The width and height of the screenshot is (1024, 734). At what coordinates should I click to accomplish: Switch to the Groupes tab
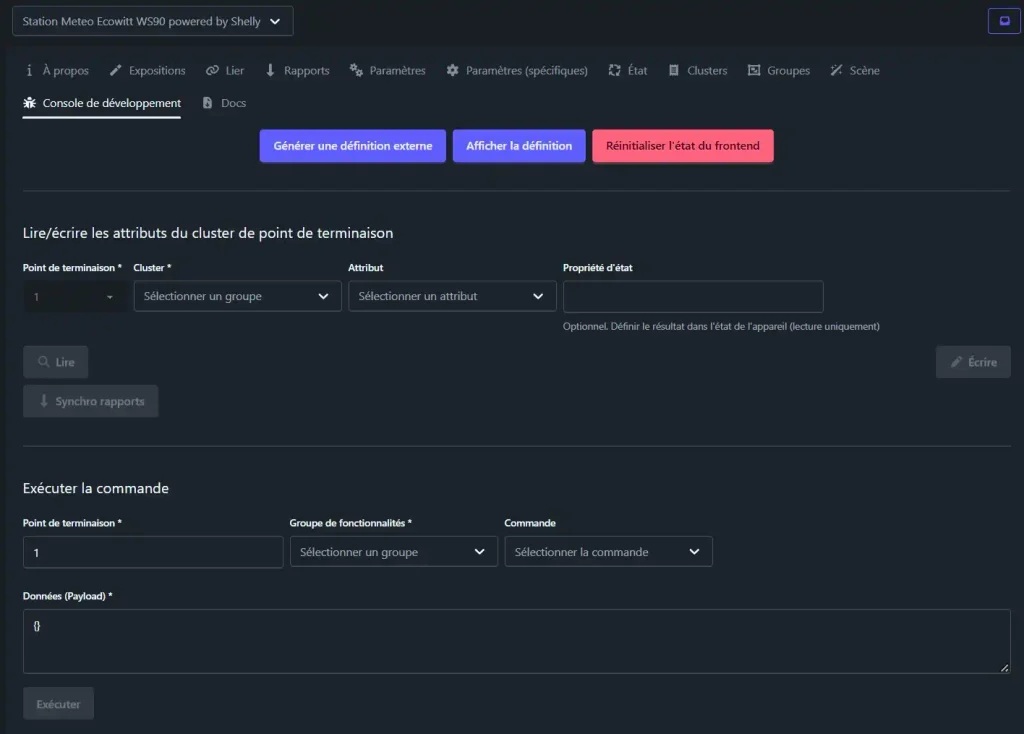(x=778, y=71)
